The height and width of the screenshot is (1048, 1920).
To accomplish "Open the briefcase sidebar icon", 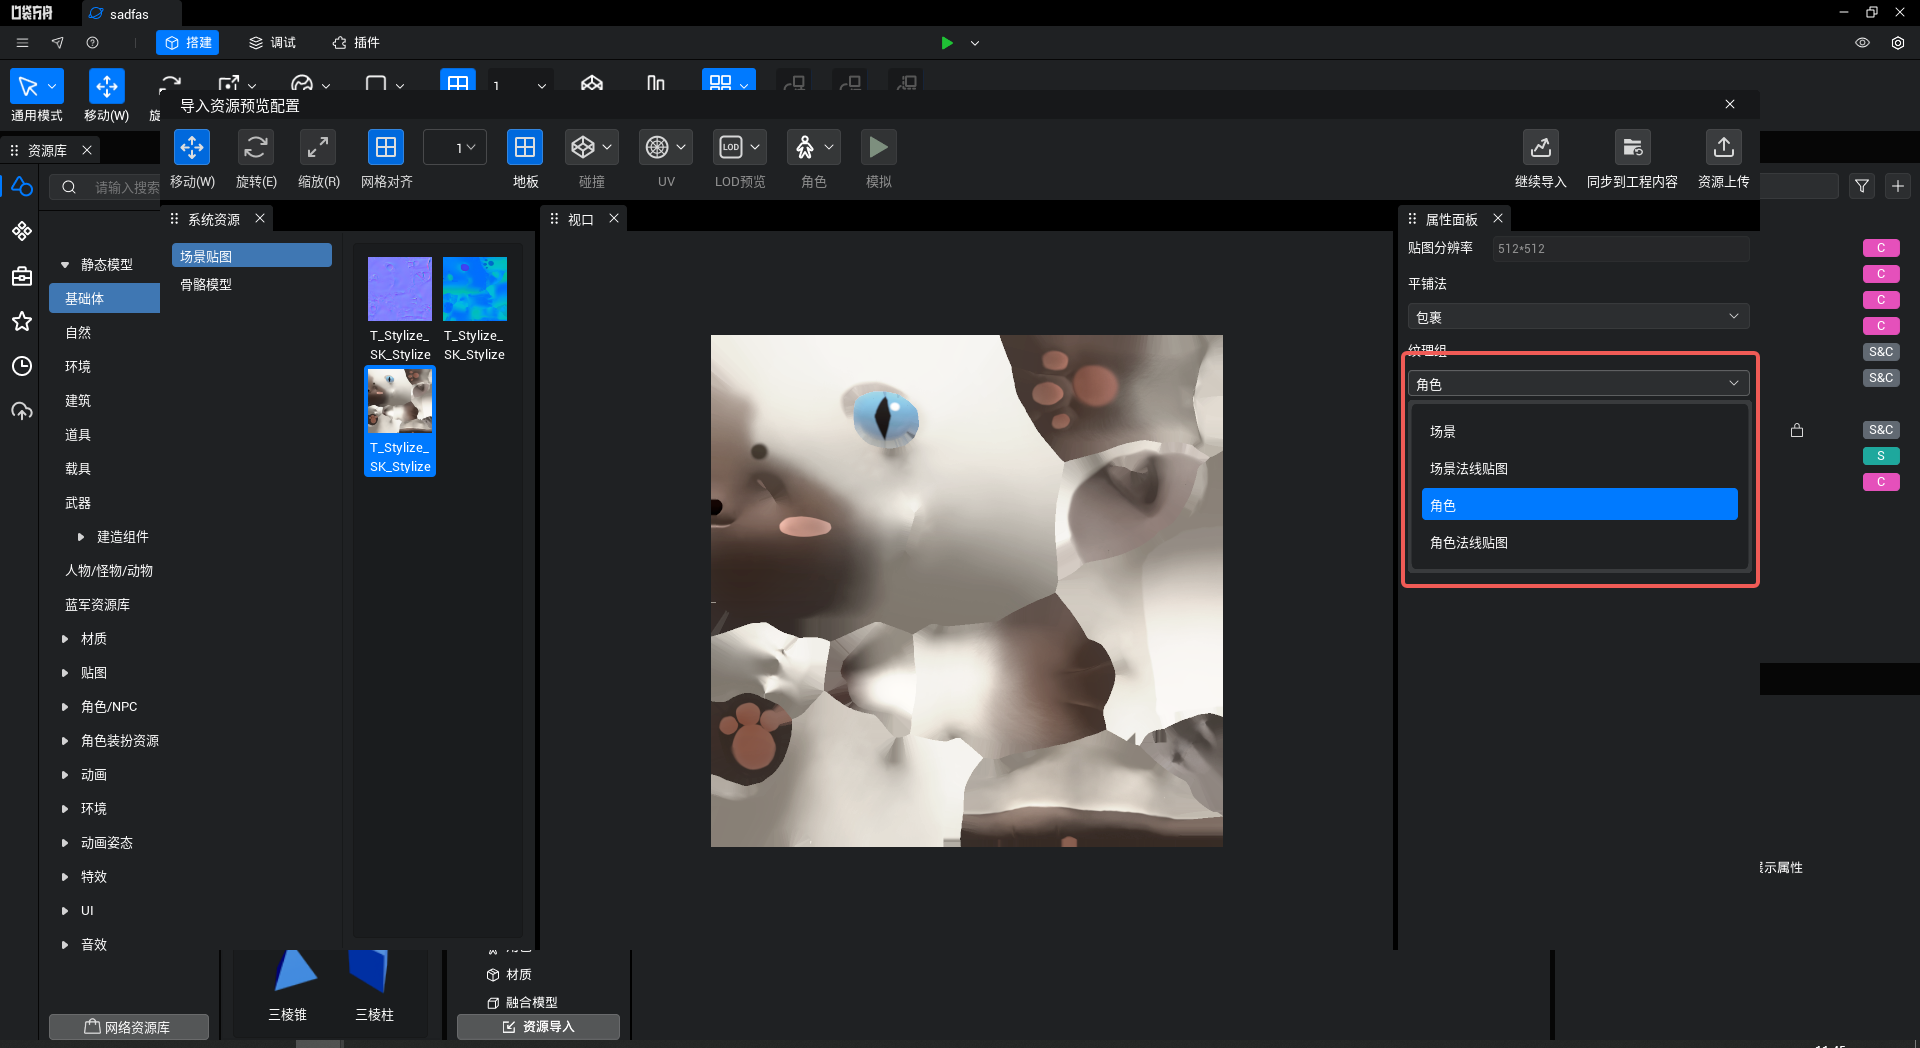I will click(x=22, y=276).
